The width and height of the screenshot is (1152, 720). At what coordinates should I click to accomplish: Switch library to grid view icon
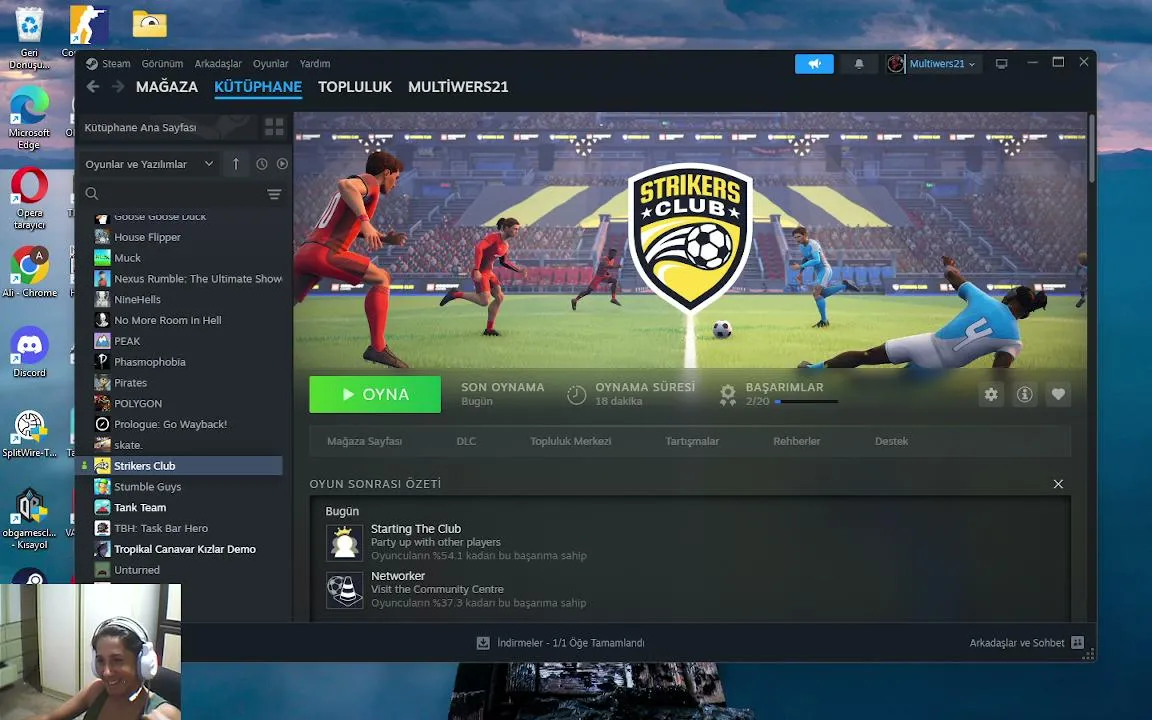click(274, 127)
